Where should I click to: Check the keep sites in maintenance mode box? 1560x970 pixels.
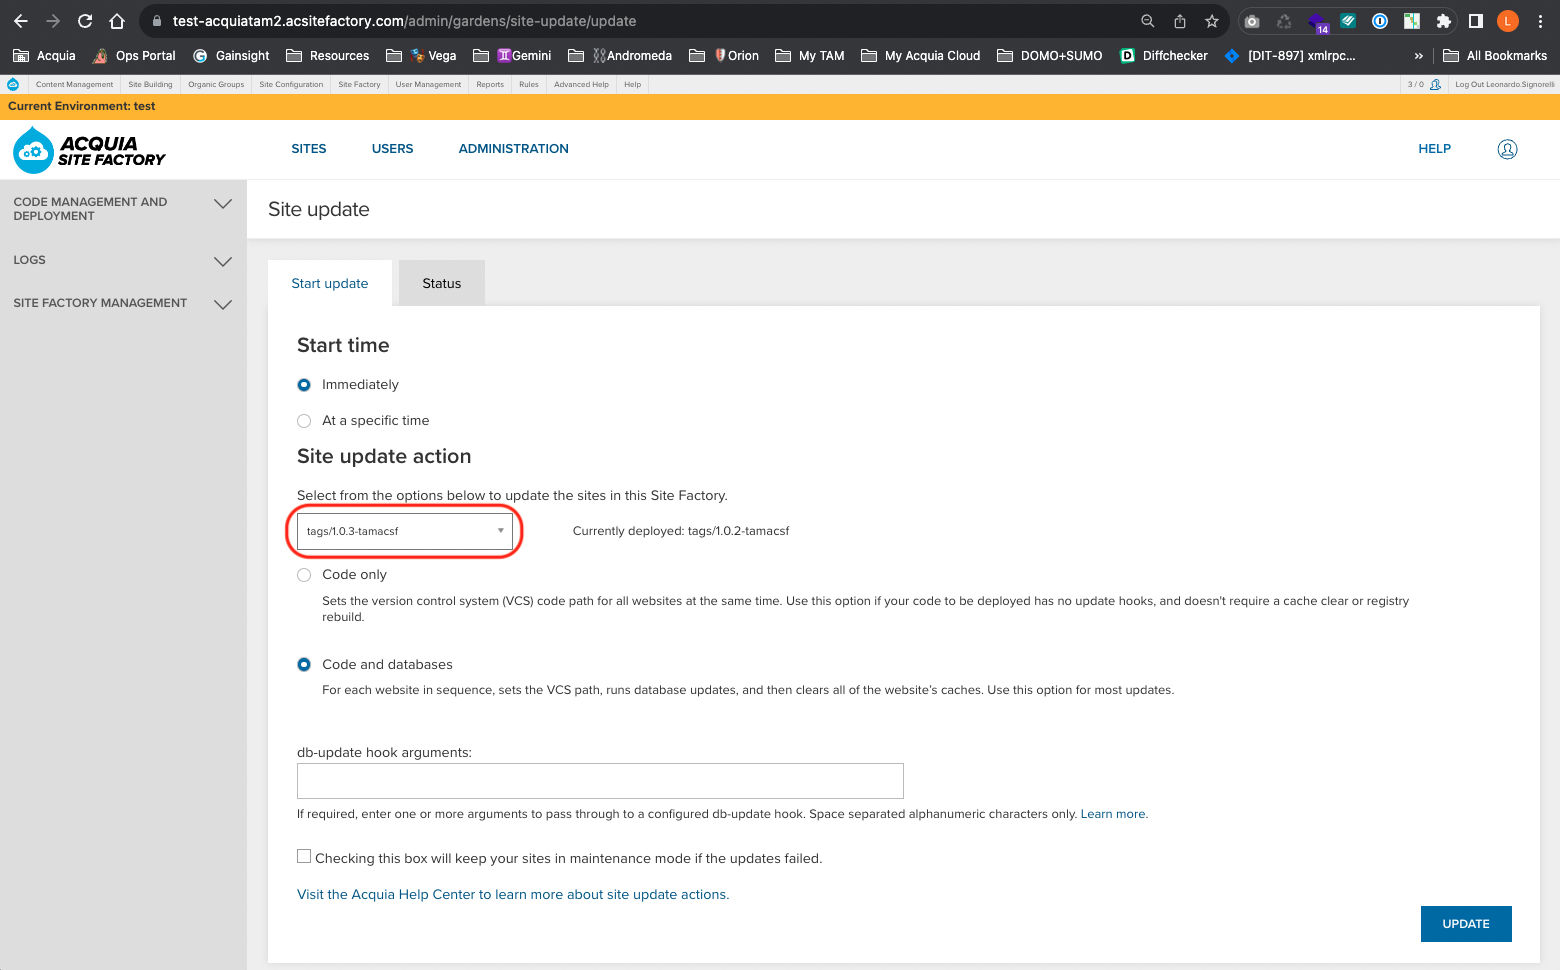point(304,856)
